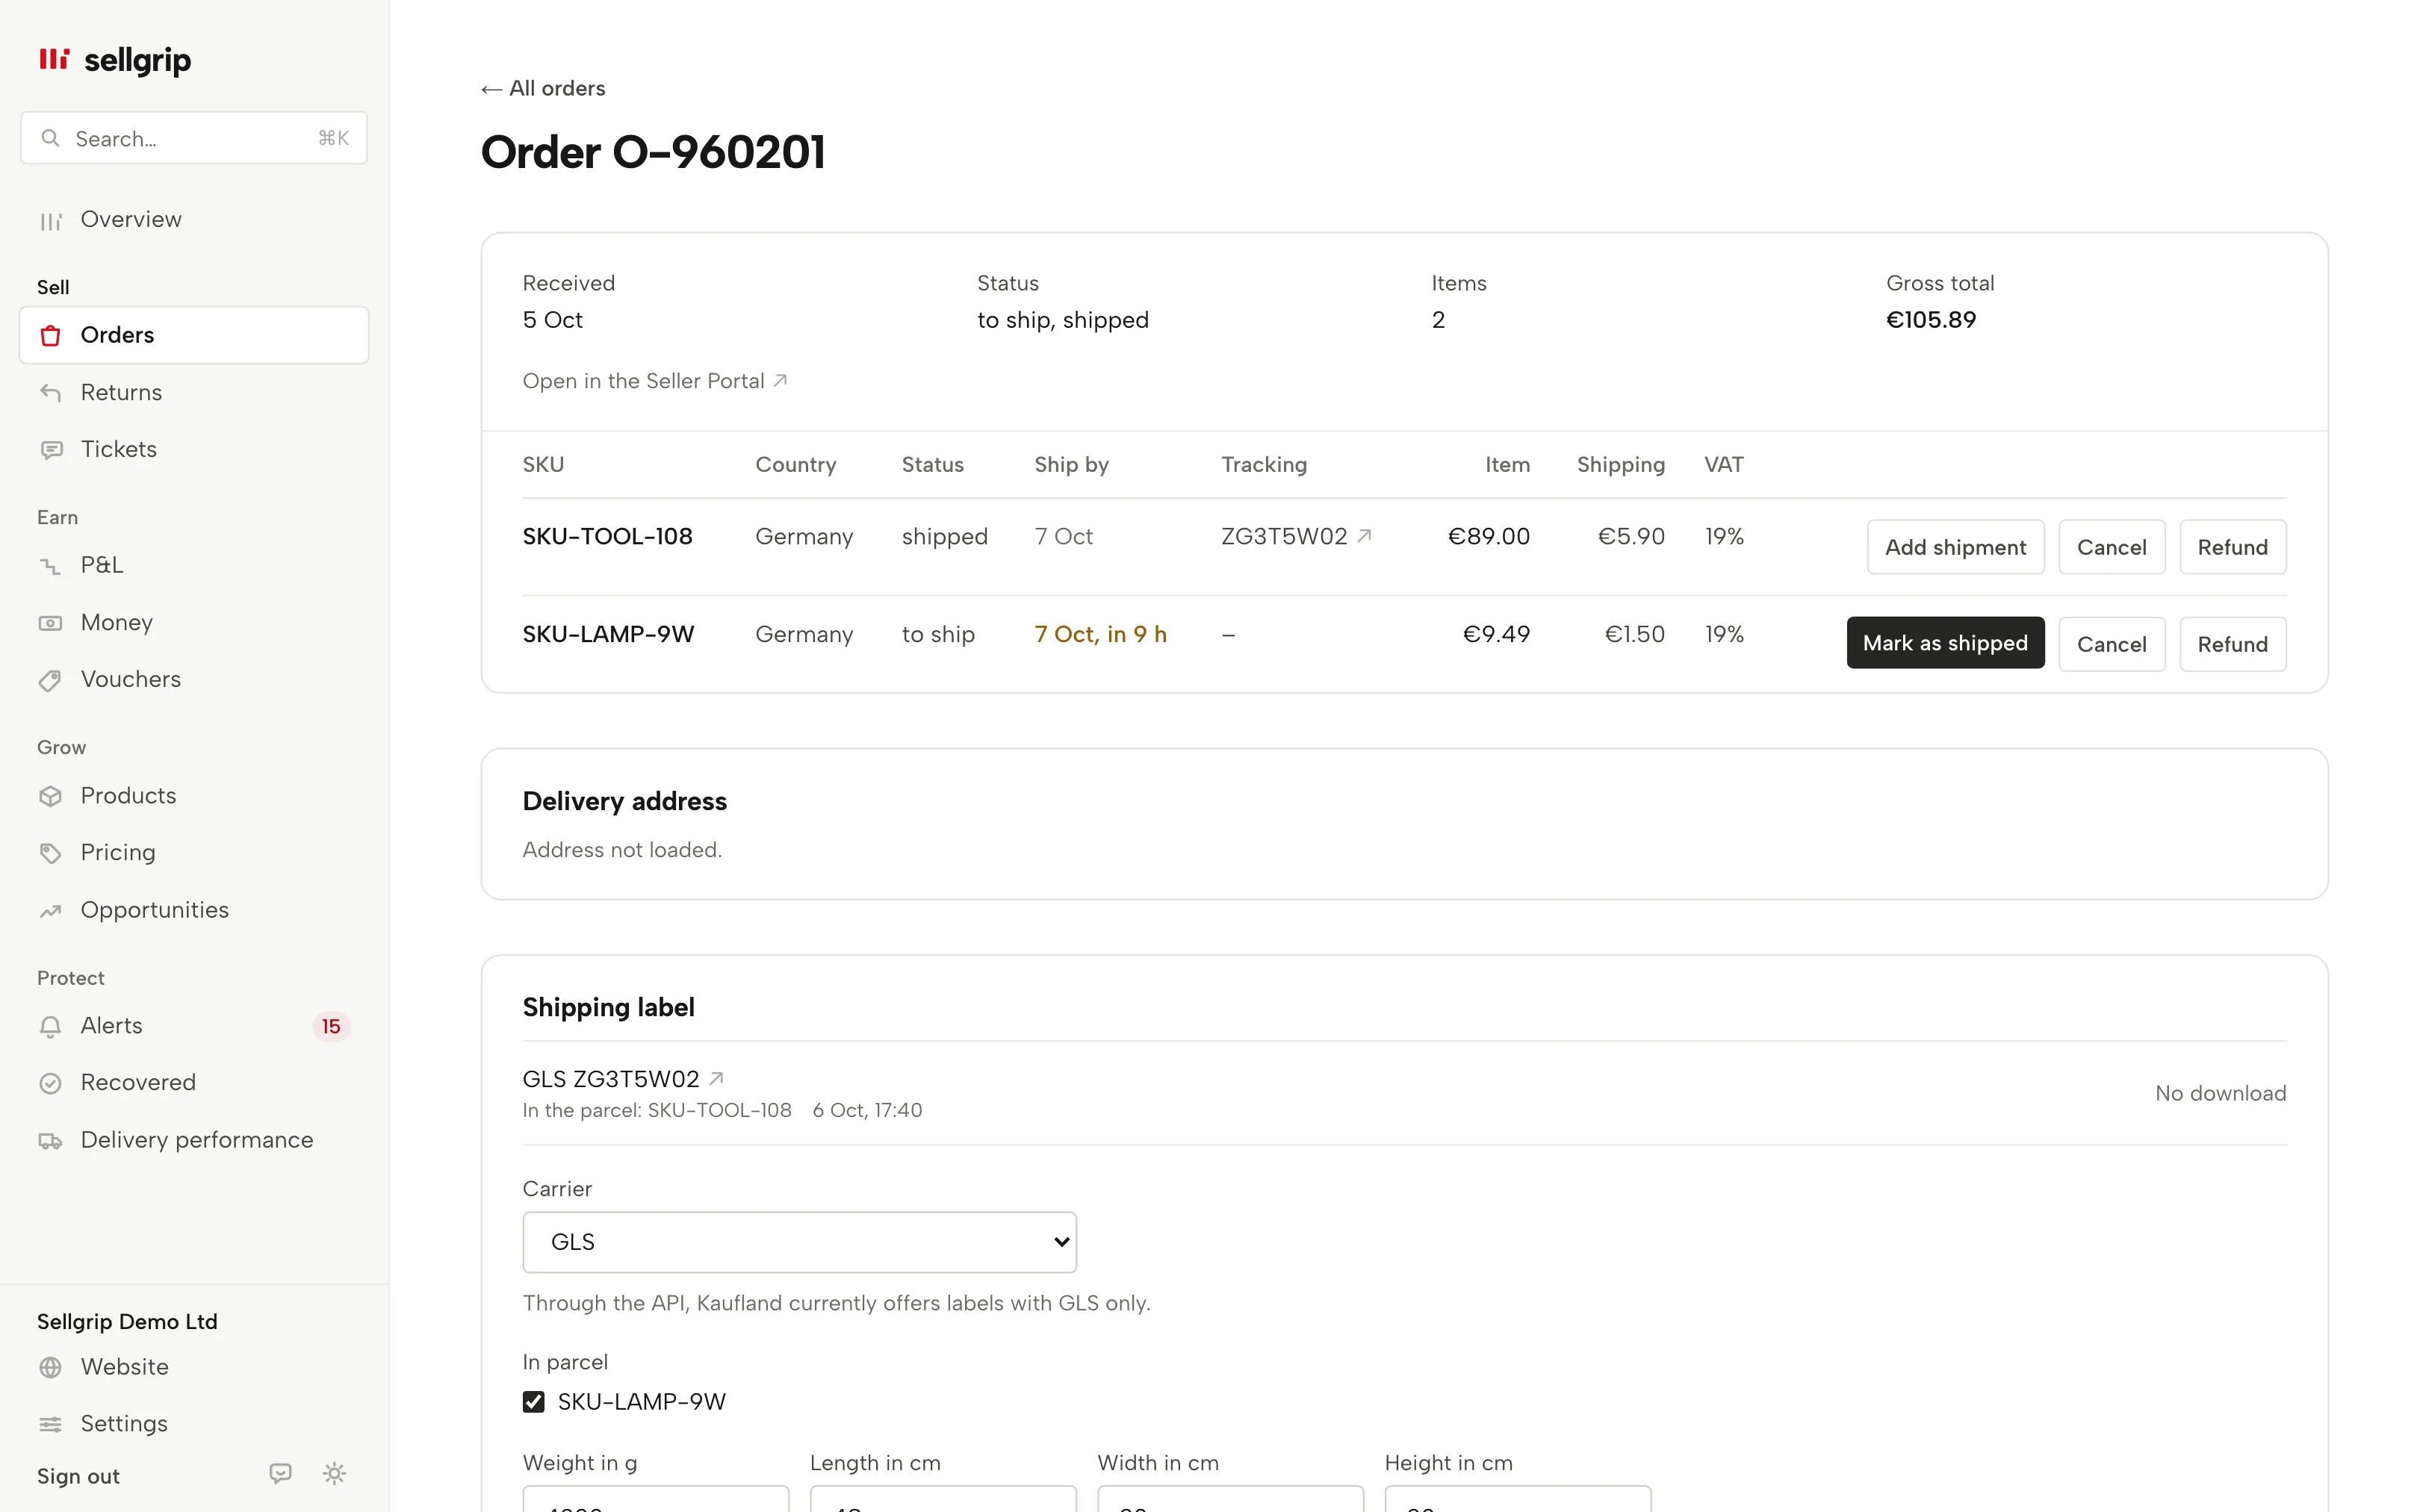Click the Opportunities trend icon
The image size is (2420, 1512).
[x=51, y=910]
